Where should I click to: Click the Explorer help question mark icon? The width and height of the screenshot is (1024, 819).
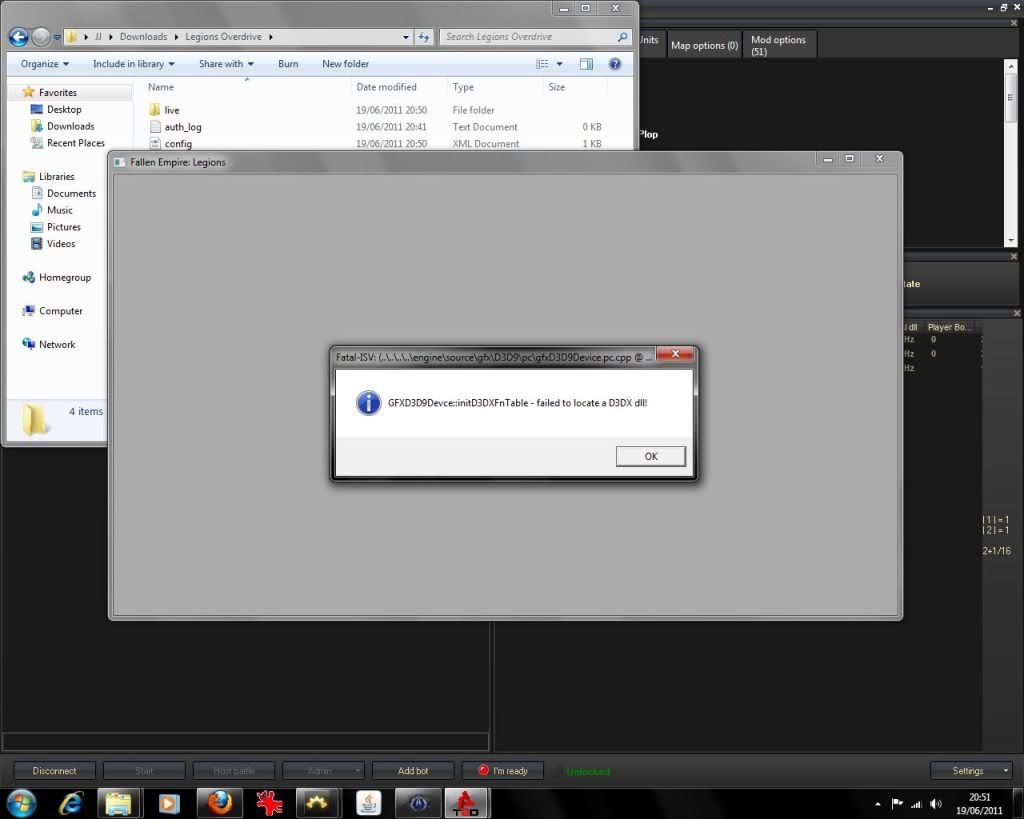615,63
